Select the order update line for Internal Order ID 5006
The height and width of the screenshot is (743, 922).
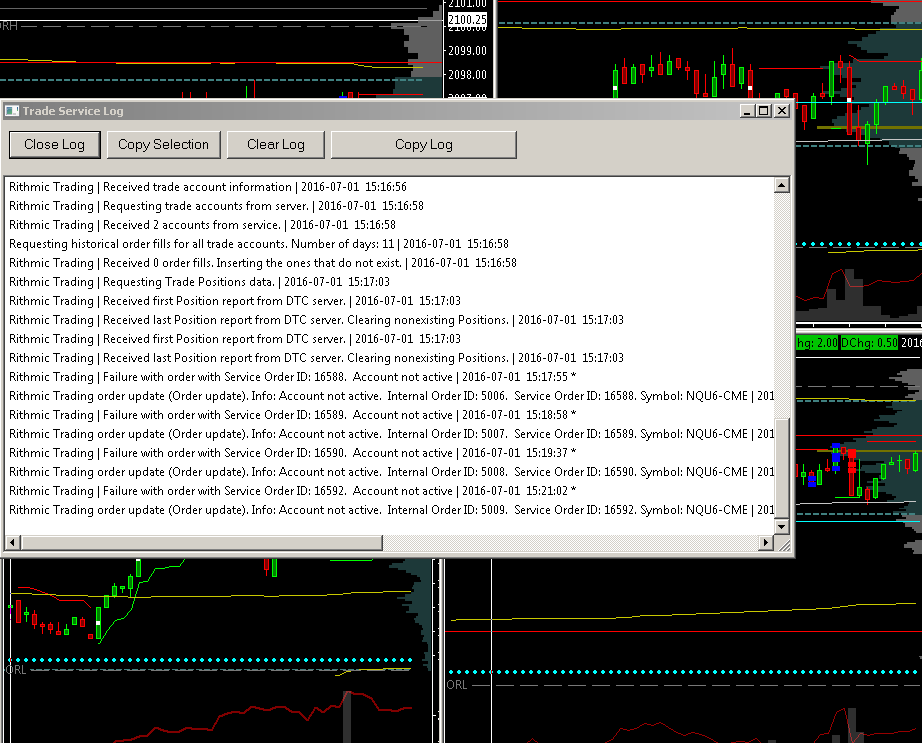click(x=391, y=396)
